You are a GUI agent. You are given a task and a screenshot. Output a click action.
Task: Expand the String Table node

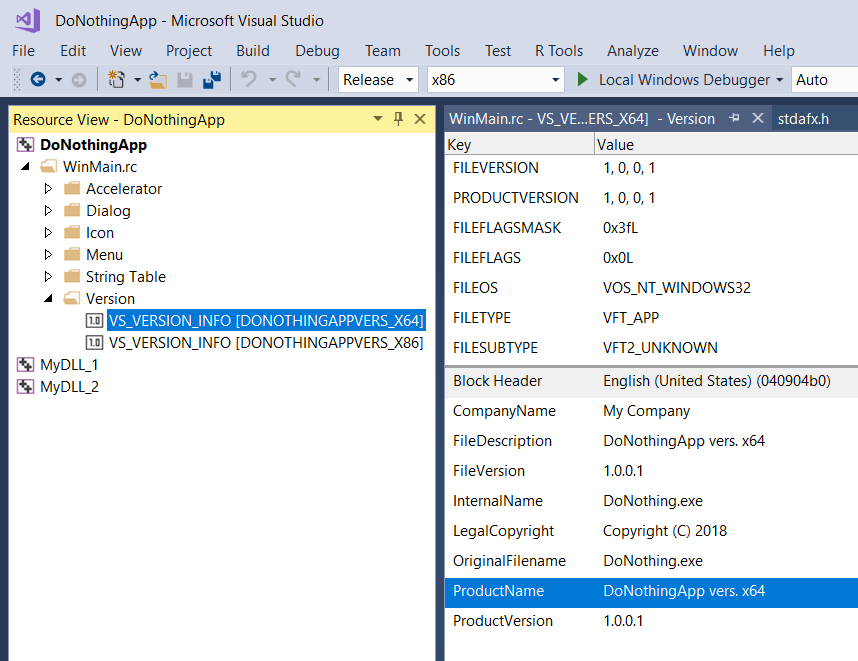(x=48, y=276)
